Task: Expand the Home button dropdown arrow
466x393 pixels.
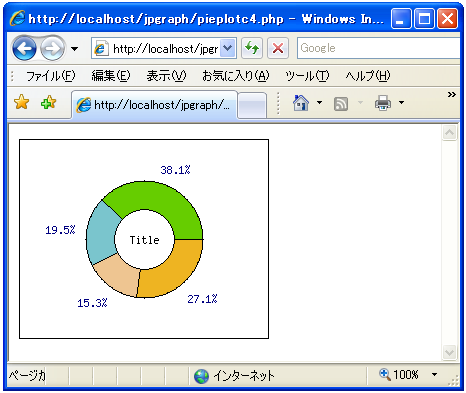Action: 319,102
